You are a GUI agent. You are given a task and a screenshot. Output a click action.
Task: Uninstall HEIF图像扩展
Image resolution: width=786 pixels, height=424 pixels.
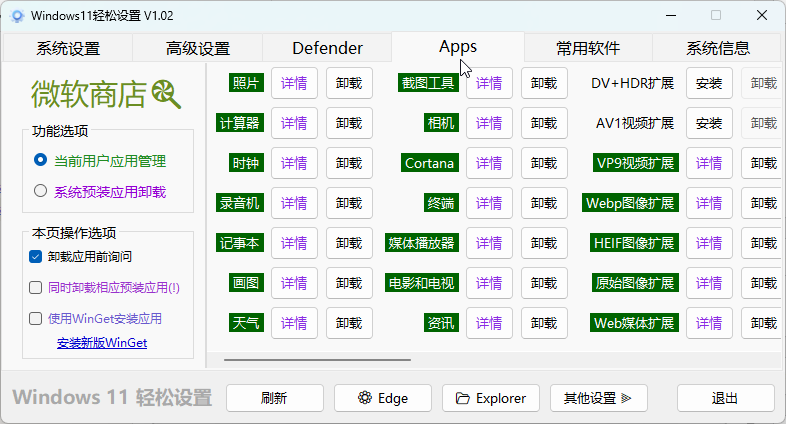pyautogui.click(x=763, y=244)
